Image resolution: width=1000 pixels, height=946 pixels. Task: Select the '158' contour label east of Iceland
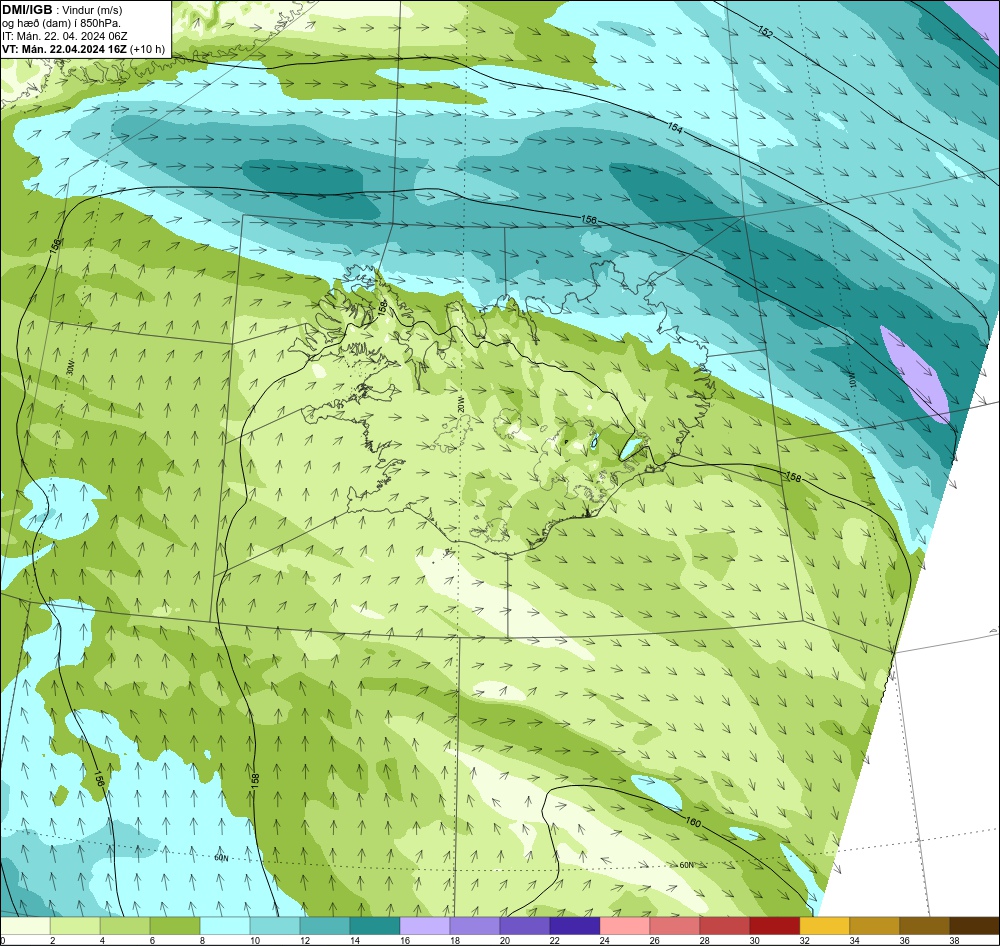(x=793, y=477)
